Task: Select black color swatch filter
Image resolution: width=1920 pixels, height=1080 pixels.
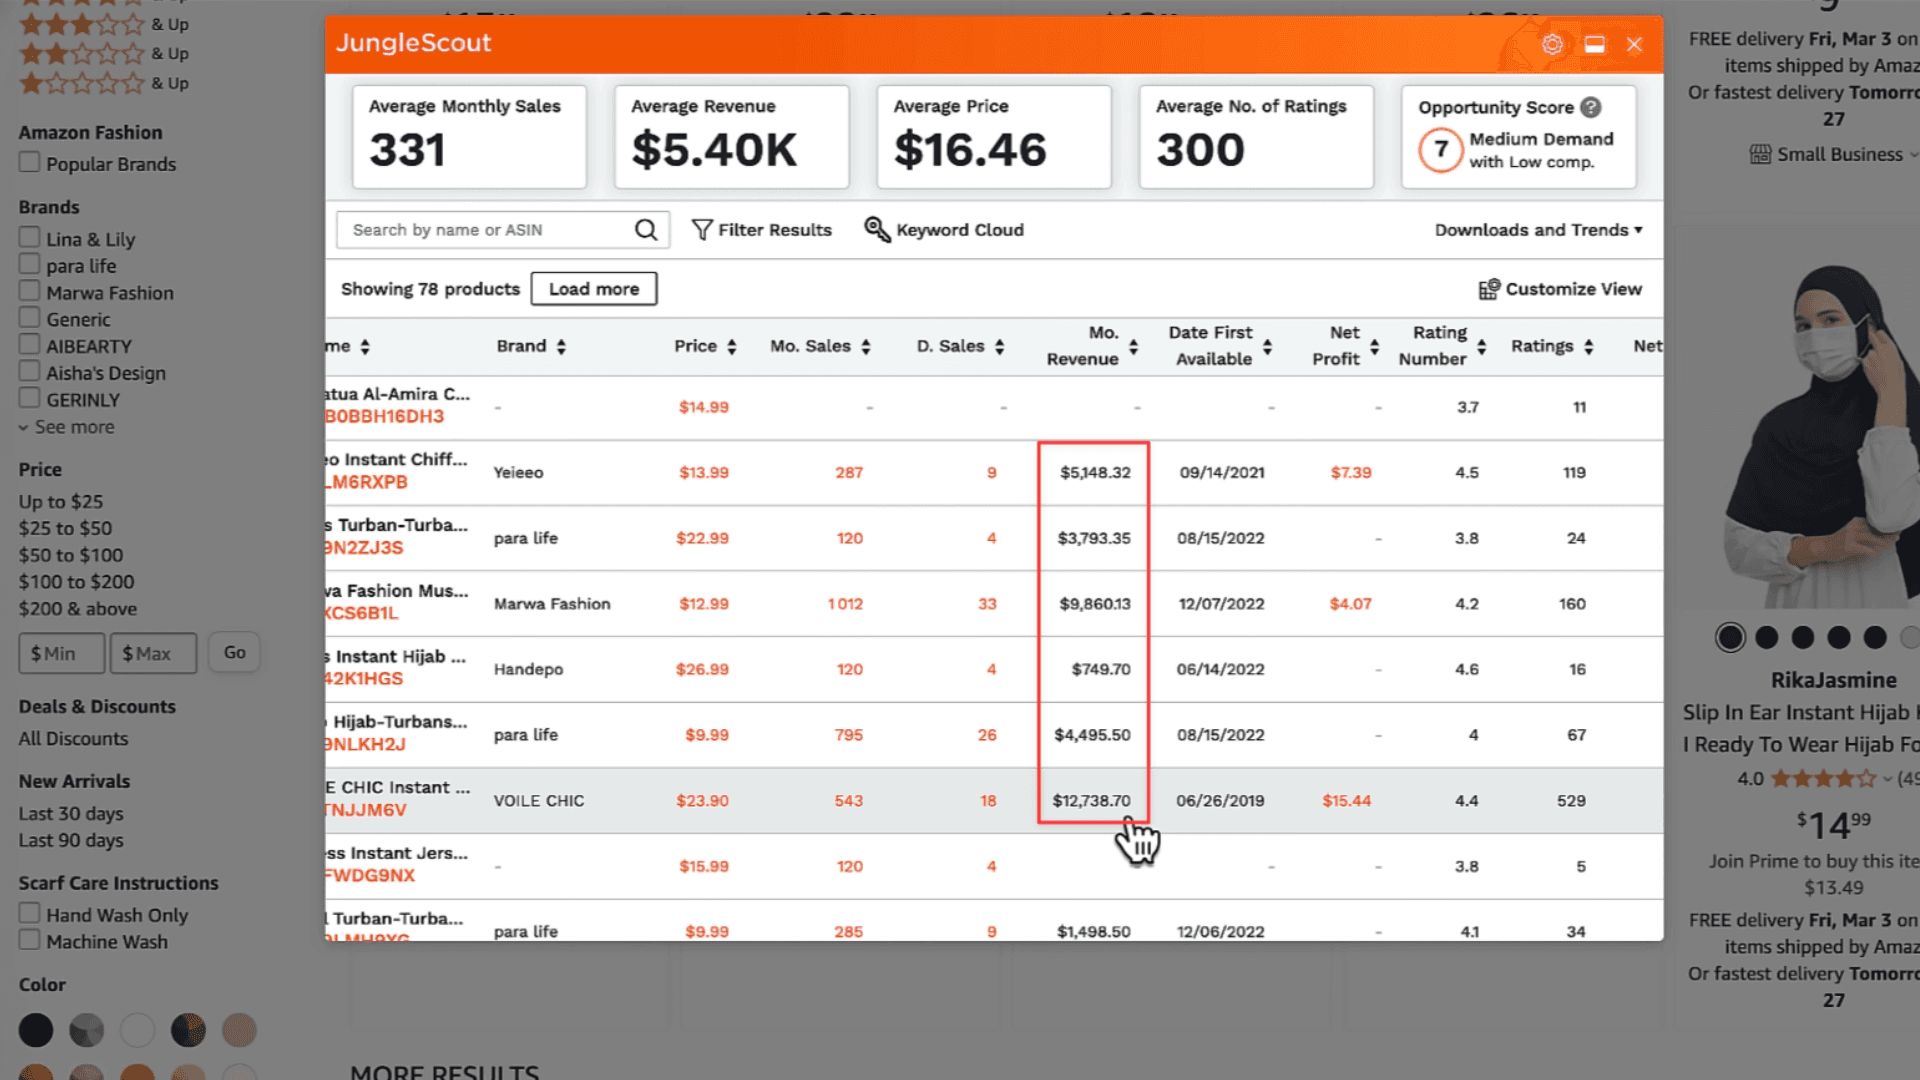Action: coord(36,1030)
